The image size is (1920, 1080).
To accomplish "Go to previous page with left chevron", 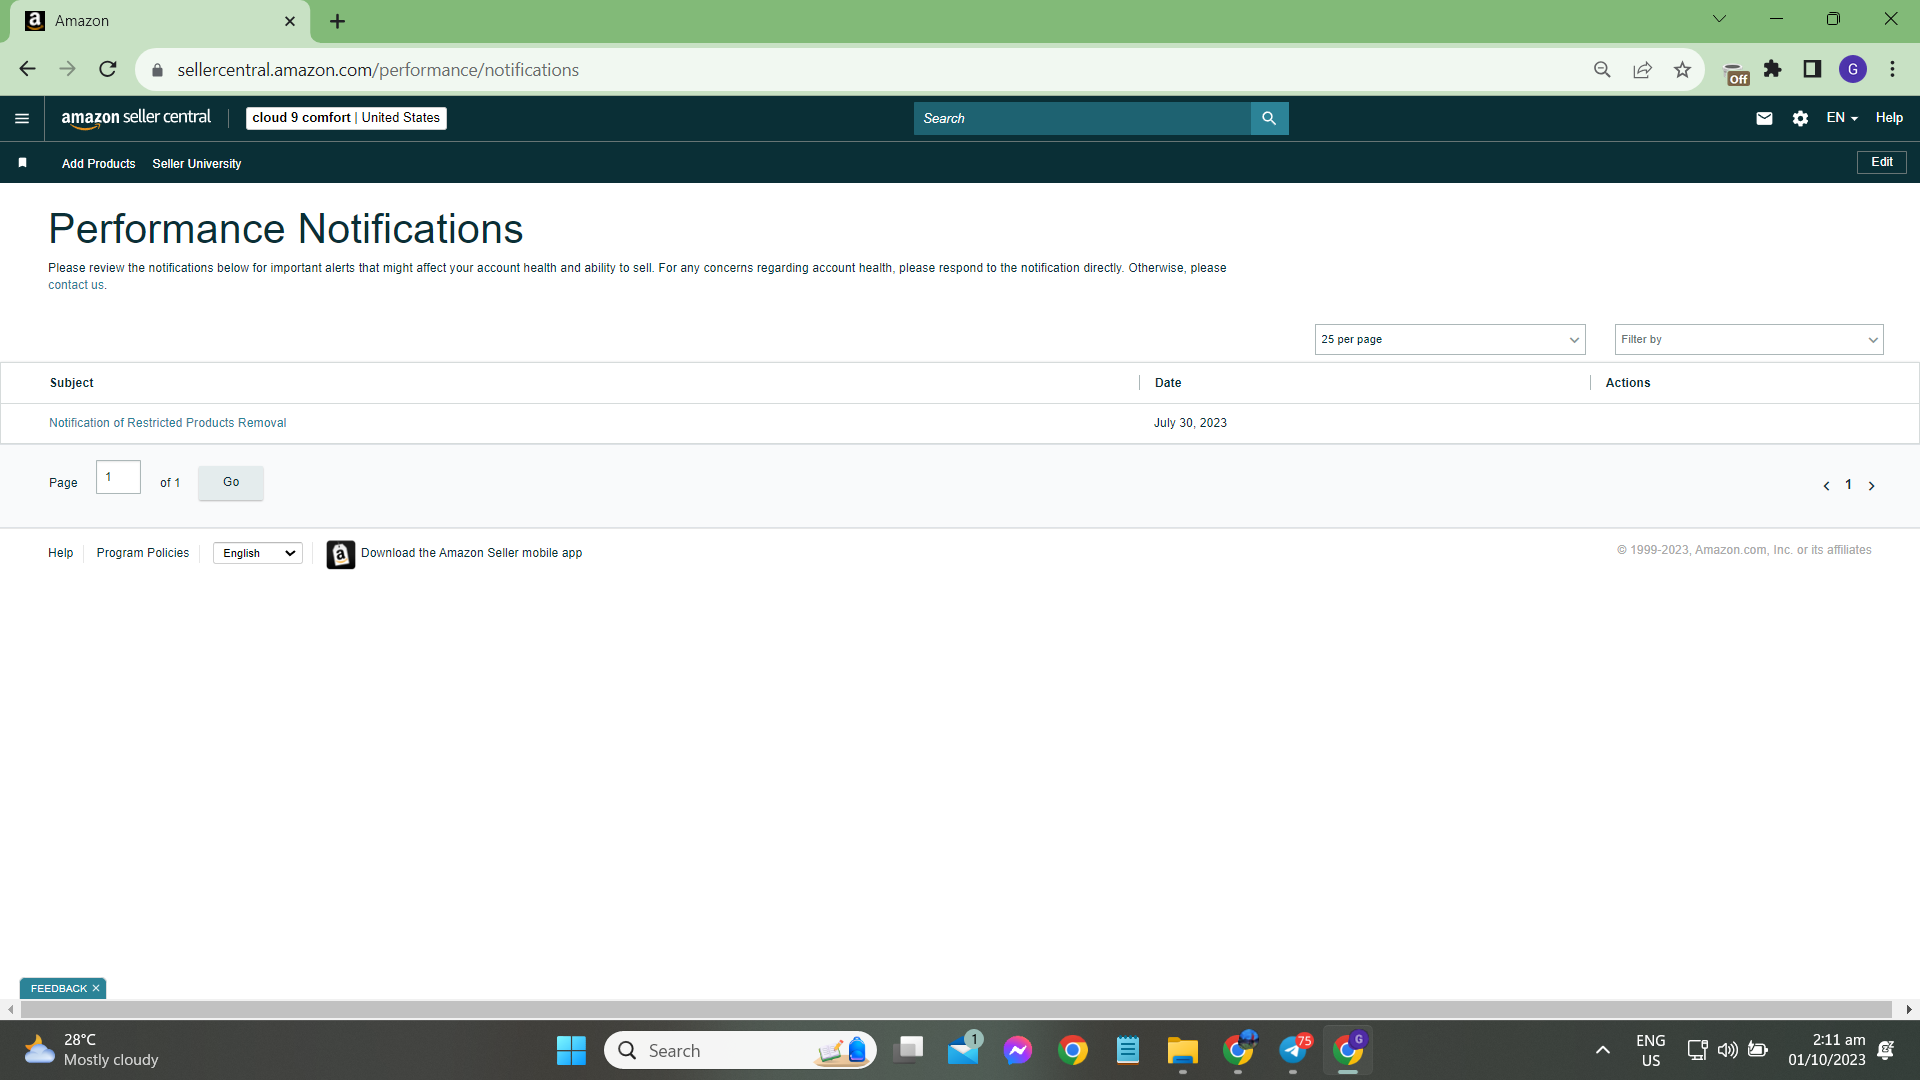I will click(x=1826, y=486).
